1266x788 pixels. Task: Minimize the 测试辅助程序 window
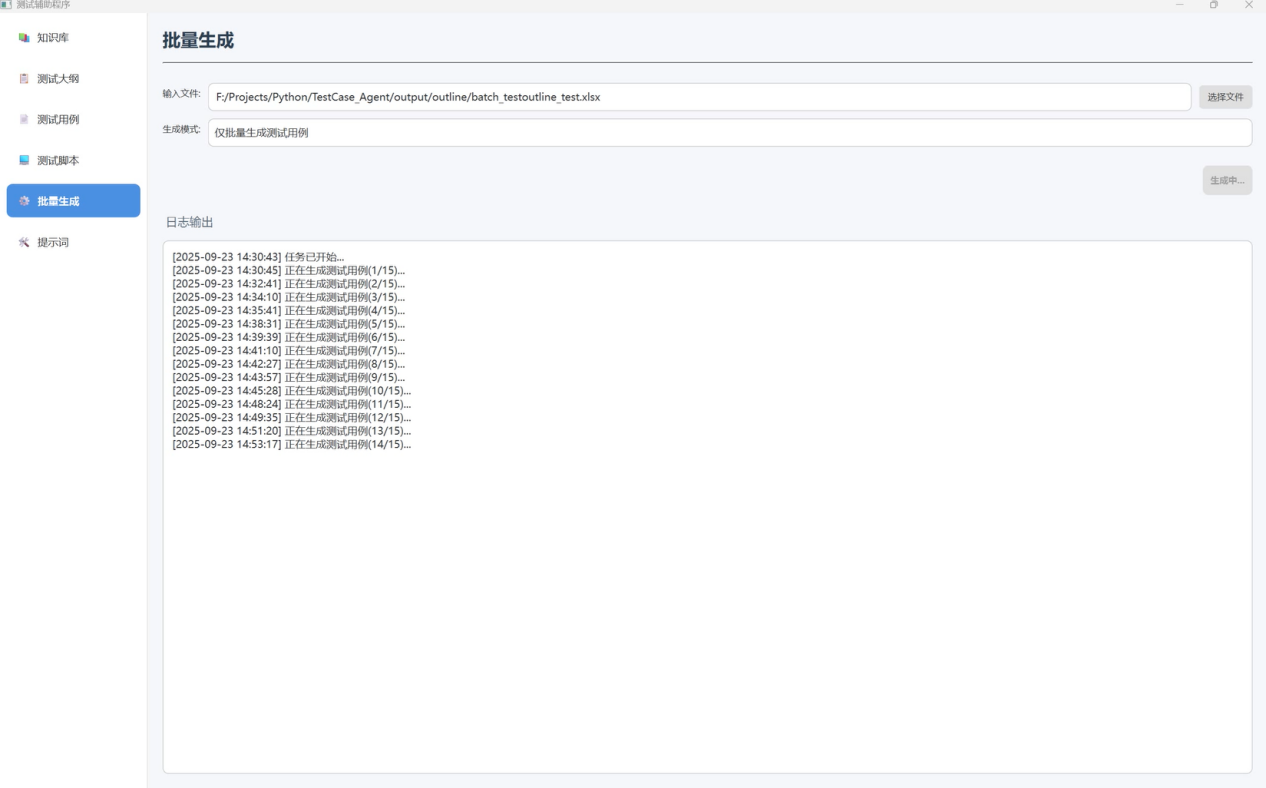(x=1180, y=5)
